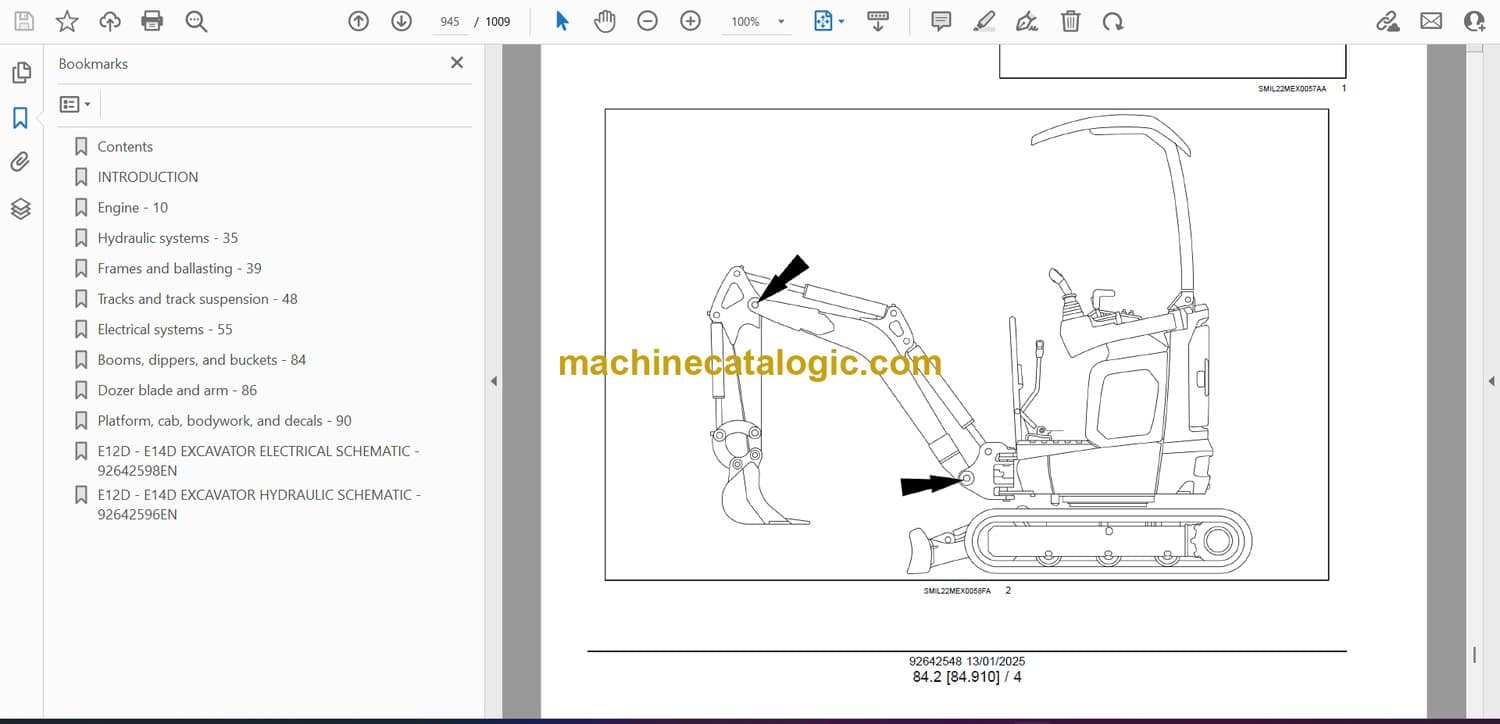Click the zoom out minus icon
1500x724 pixels.
(x=647, y=21)
